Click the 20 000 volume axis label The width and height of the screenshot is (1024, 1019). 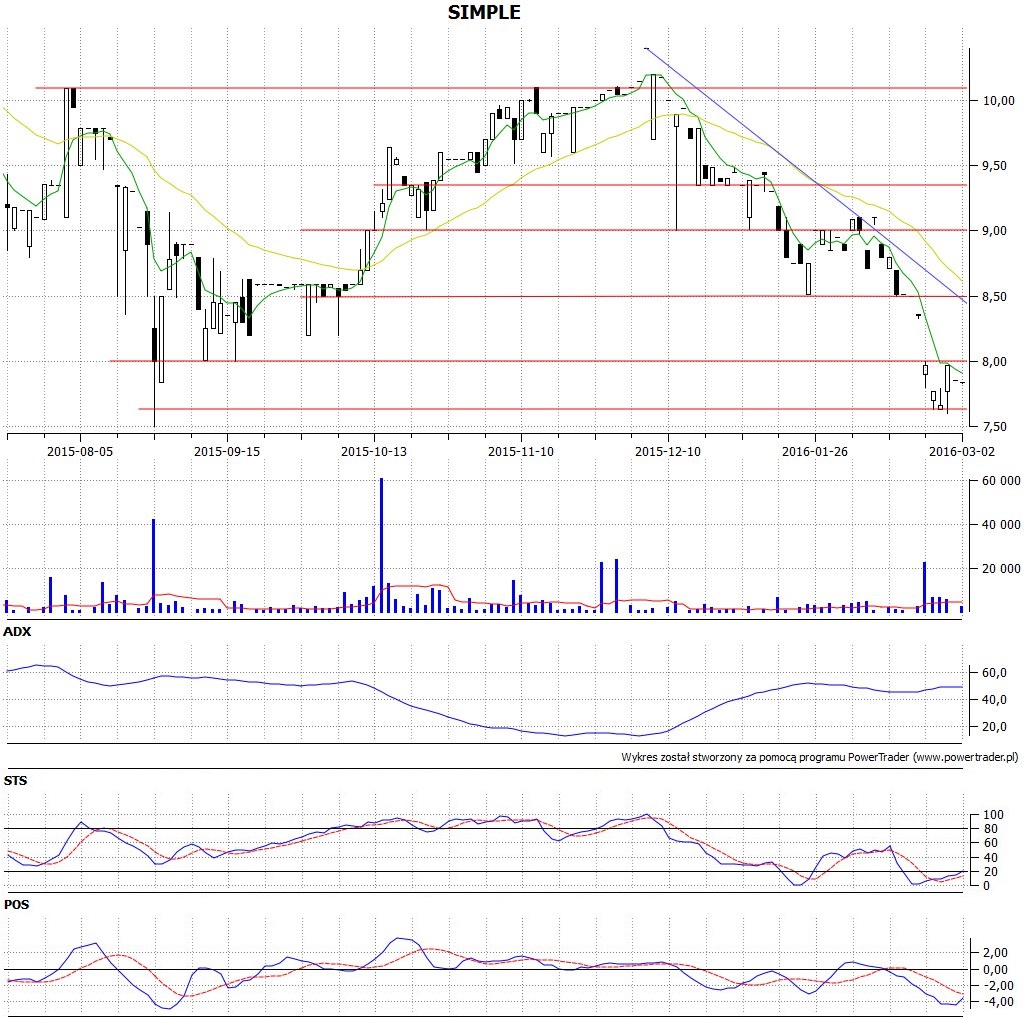(x=1001, y=568)
